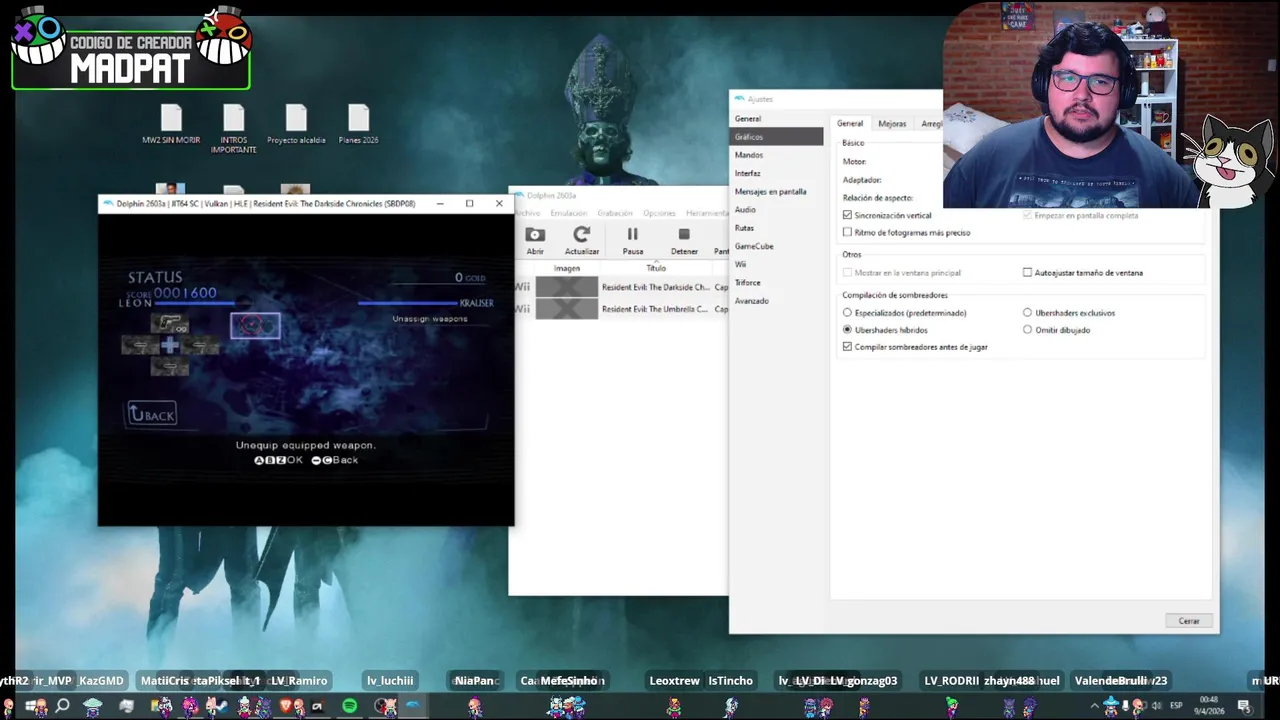This screenshot has height=720, width=1280.
Task: Click the Actualizar refresh icon in Dolphin toolbar
Action: 581,235
